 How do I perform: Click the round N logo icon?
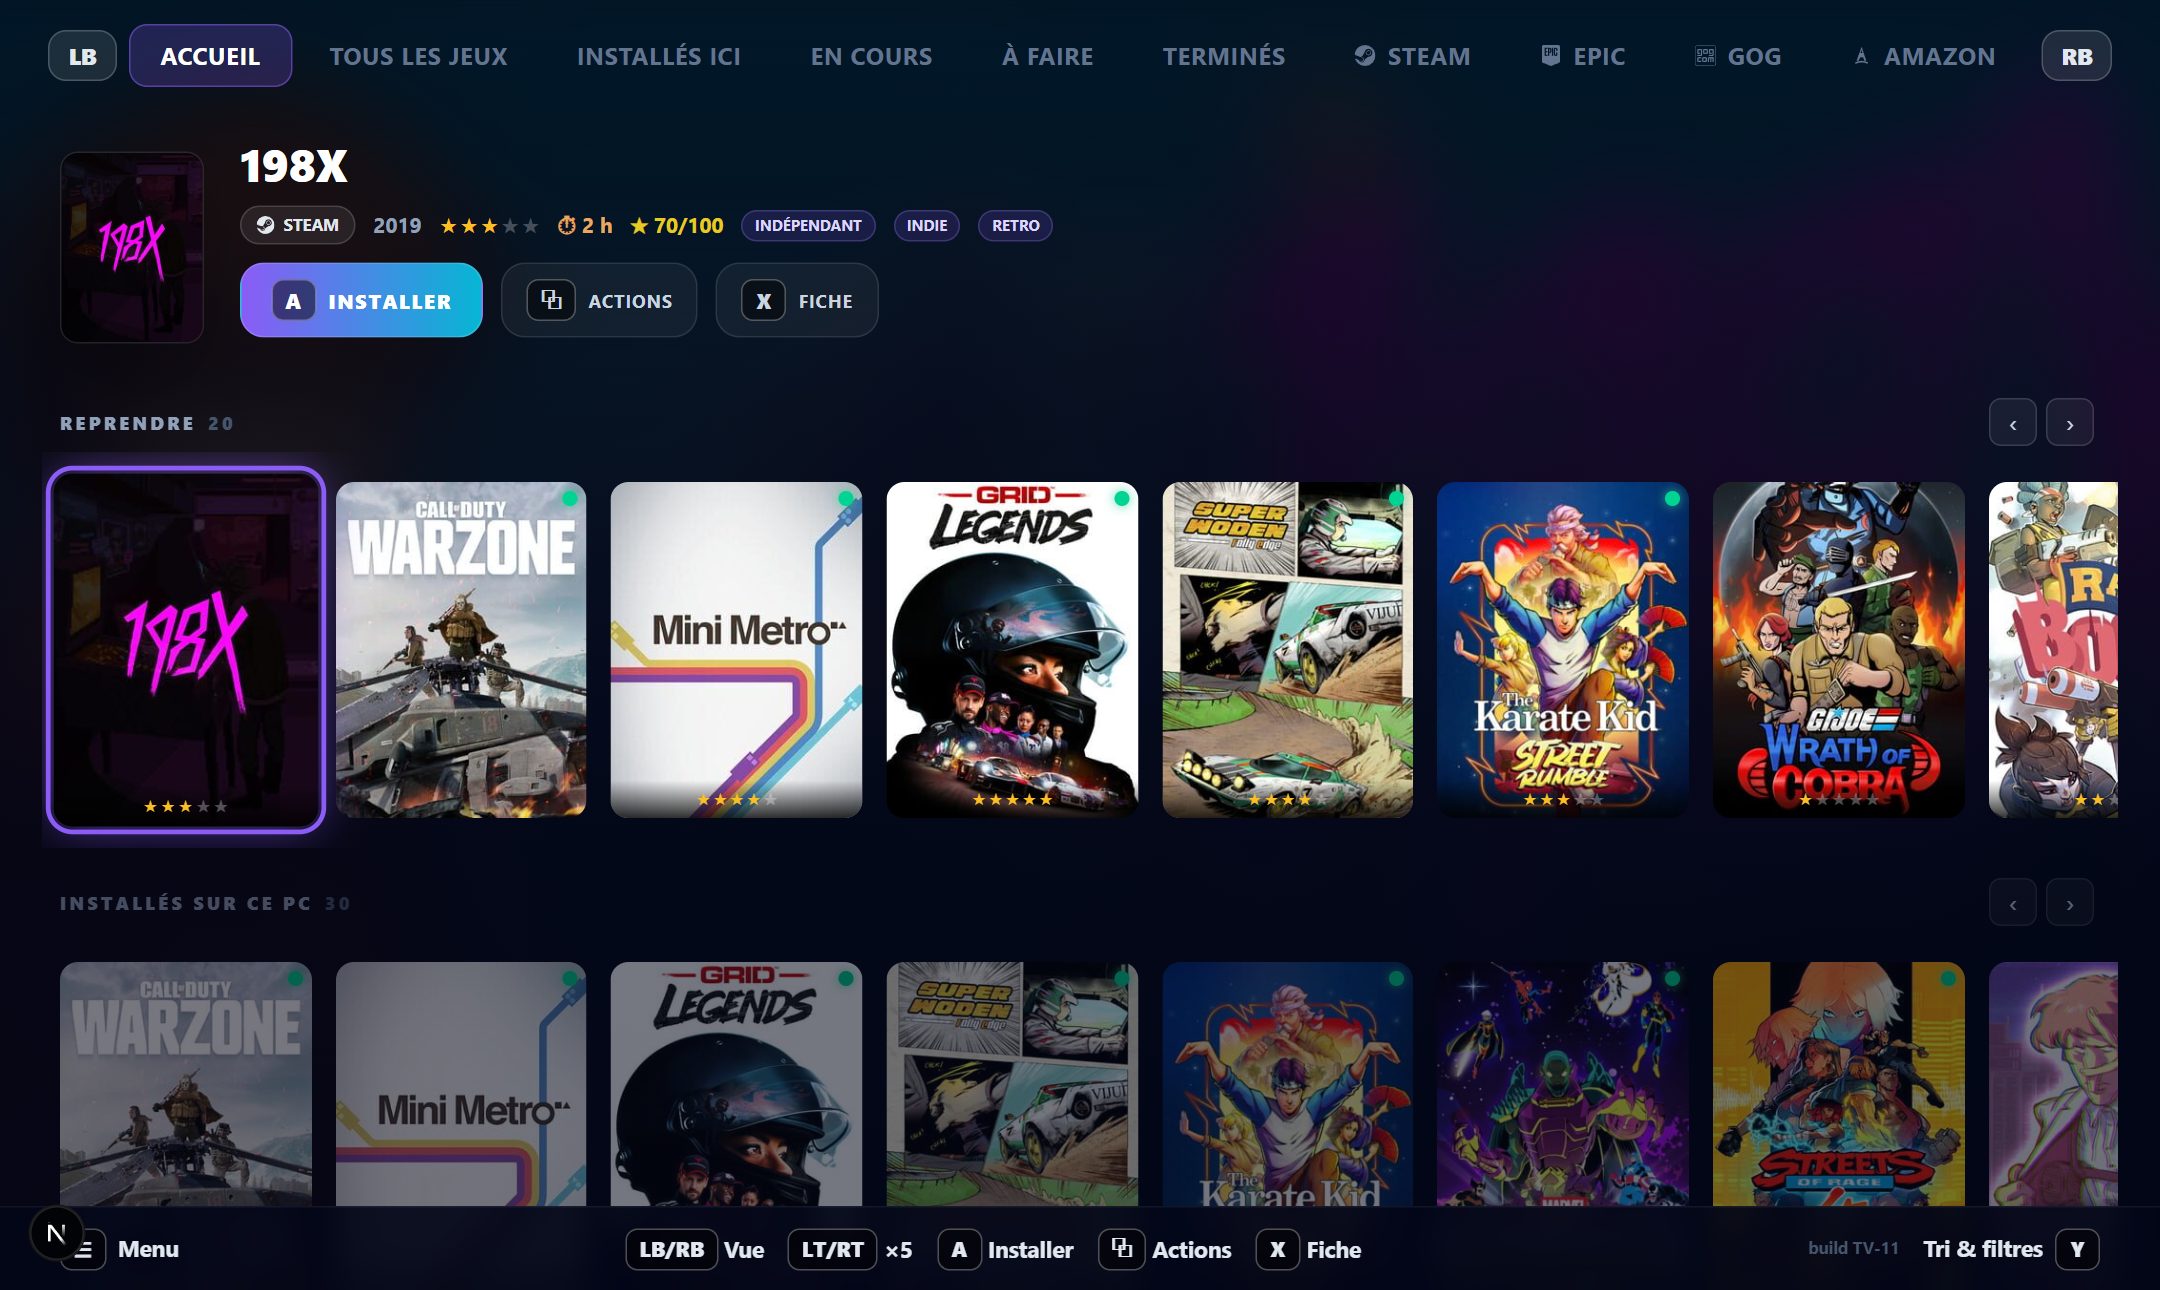[56, 1234]
